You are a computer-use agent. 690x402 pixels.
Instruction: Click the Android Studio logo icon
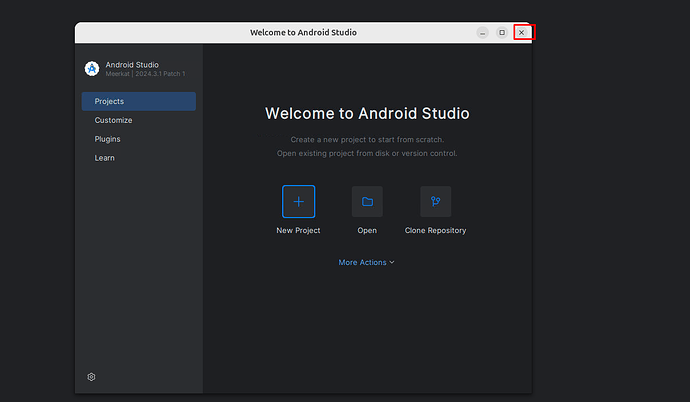click(92, 69)
